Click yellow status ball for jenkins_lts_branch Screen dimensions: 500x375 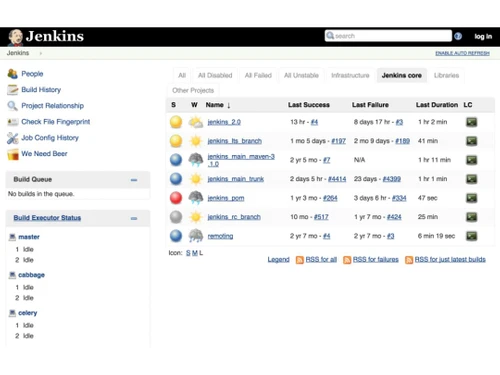click(x=176, y=141)
